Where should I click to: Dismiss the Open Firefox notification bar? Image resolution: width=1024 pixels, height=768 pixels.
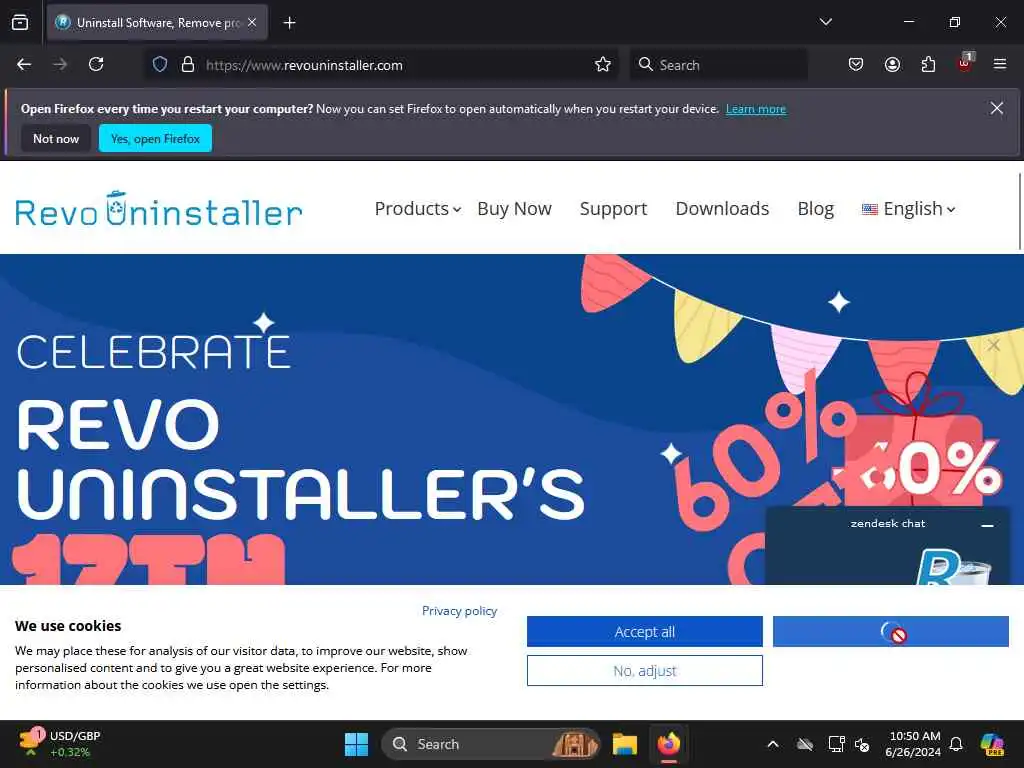(x=997, y=108)
